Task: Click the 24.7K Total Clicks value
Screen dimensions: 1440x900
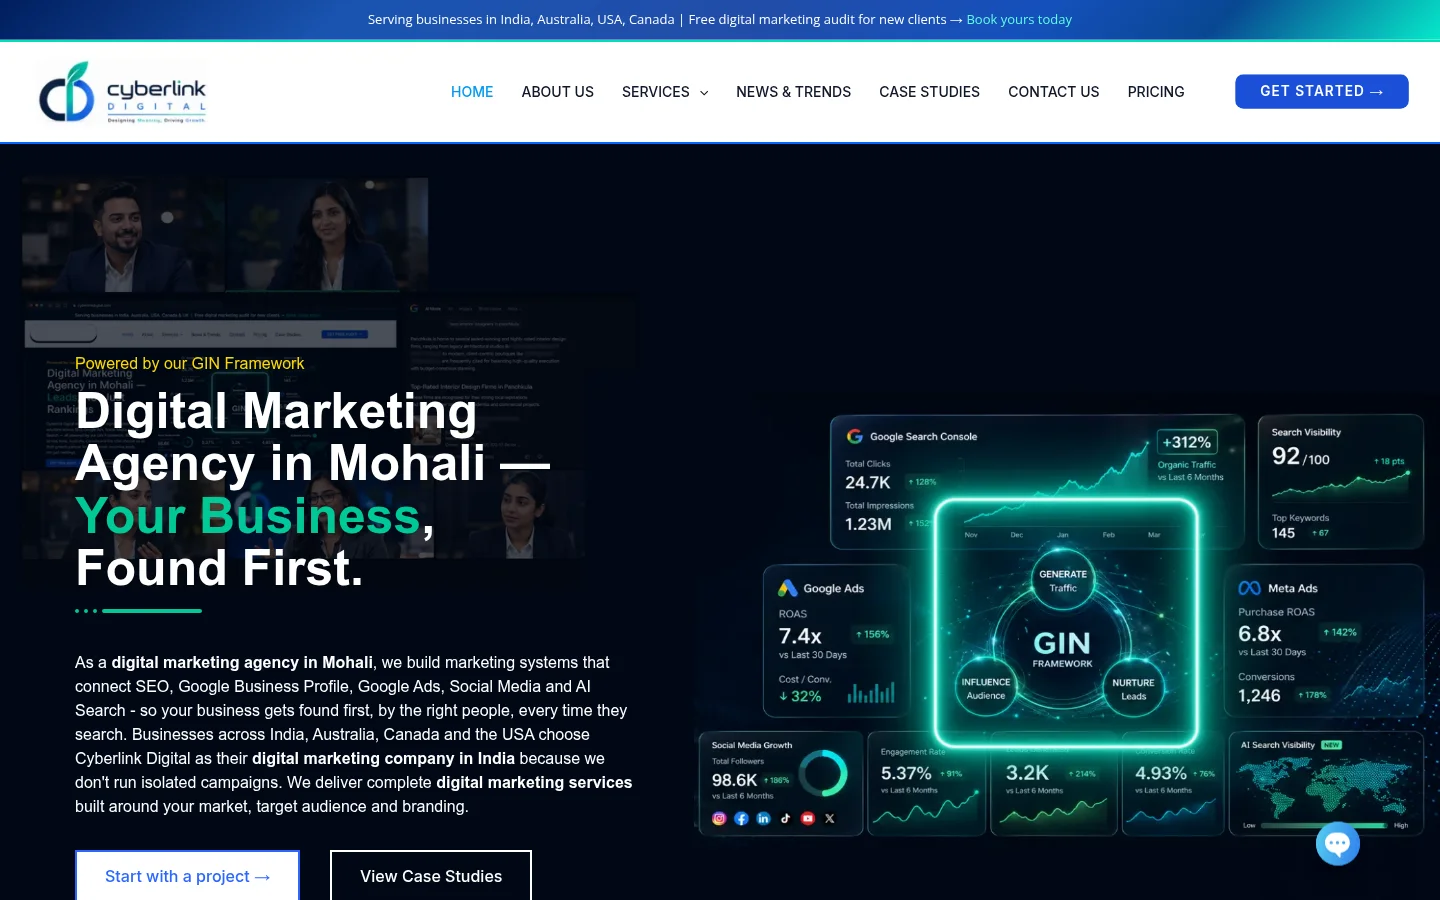Action: 868,482
